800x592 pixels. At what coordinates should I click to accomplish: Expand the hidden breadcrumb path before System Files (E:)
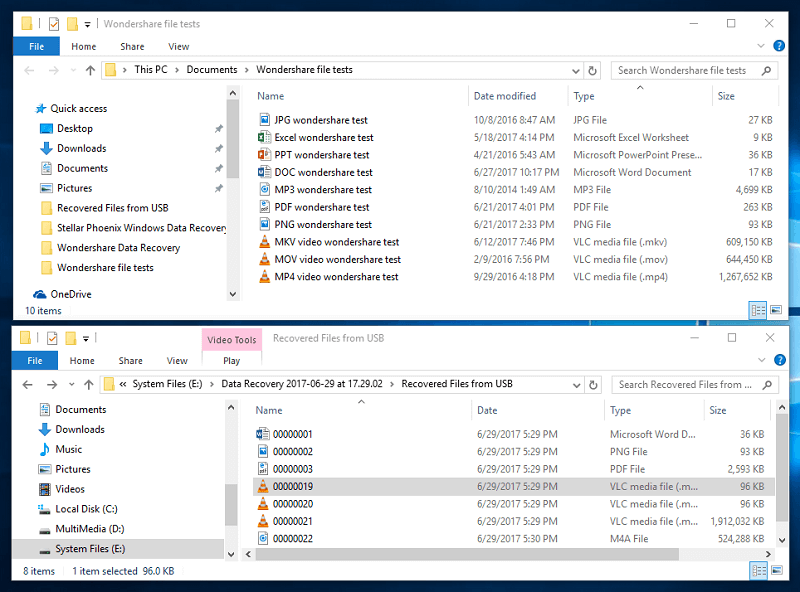tap(123, 384)
